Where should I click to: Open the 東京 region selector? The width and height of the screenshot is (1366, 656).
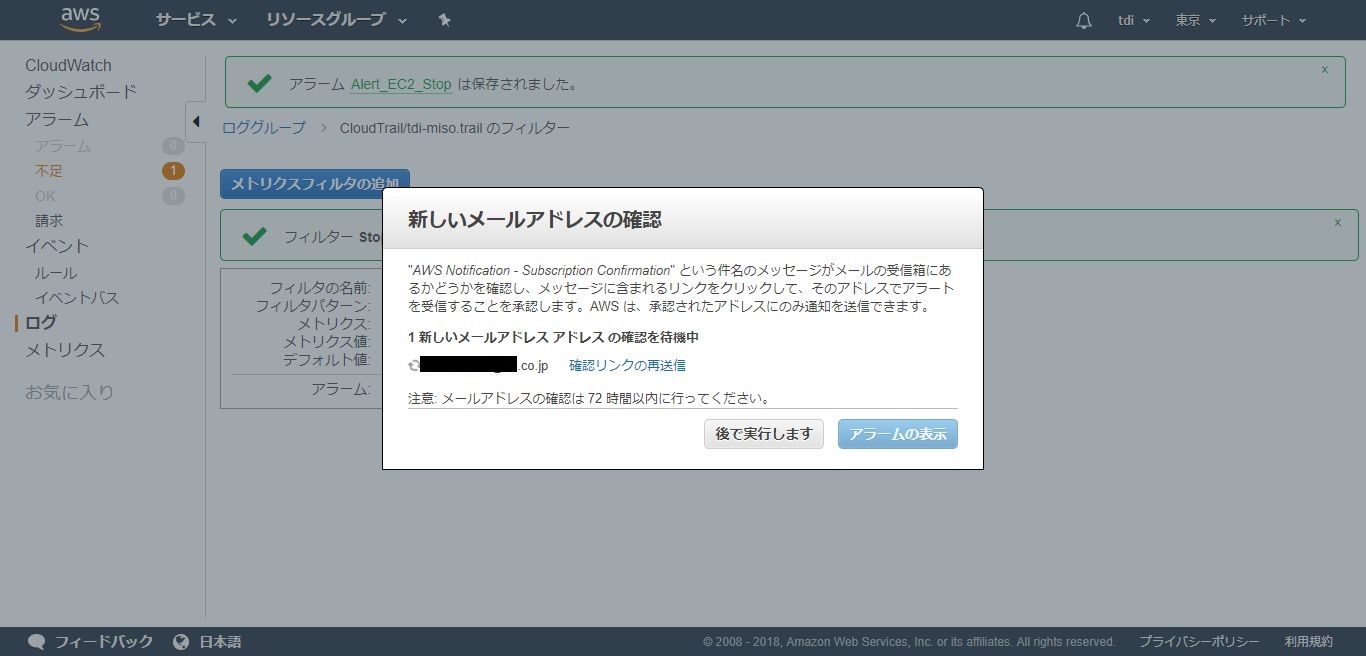click(1195, 21)
